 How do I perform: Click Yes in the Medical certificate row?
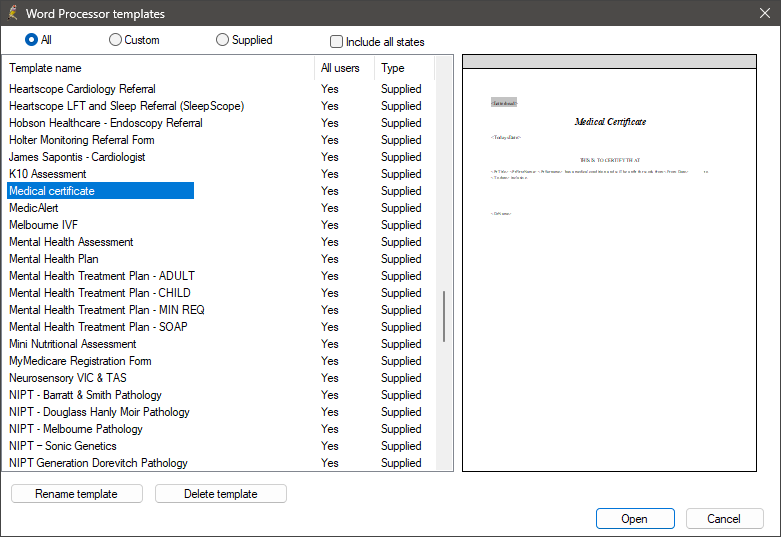[330, 191]
